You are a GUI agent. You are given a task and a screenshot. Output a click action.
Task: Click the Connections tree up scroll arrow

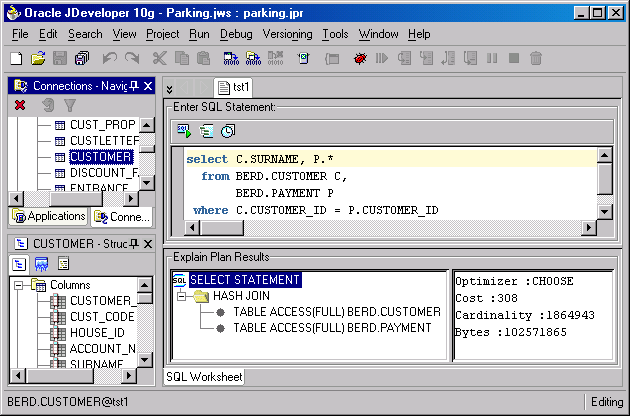tap(147, 125)
